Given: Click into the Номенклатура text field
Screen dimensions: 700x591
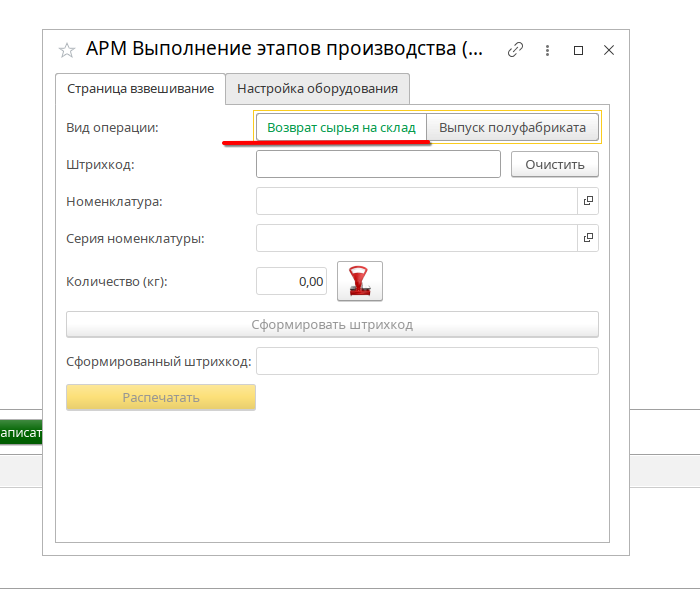Looking at the screenshot, I should click(416, 201).
